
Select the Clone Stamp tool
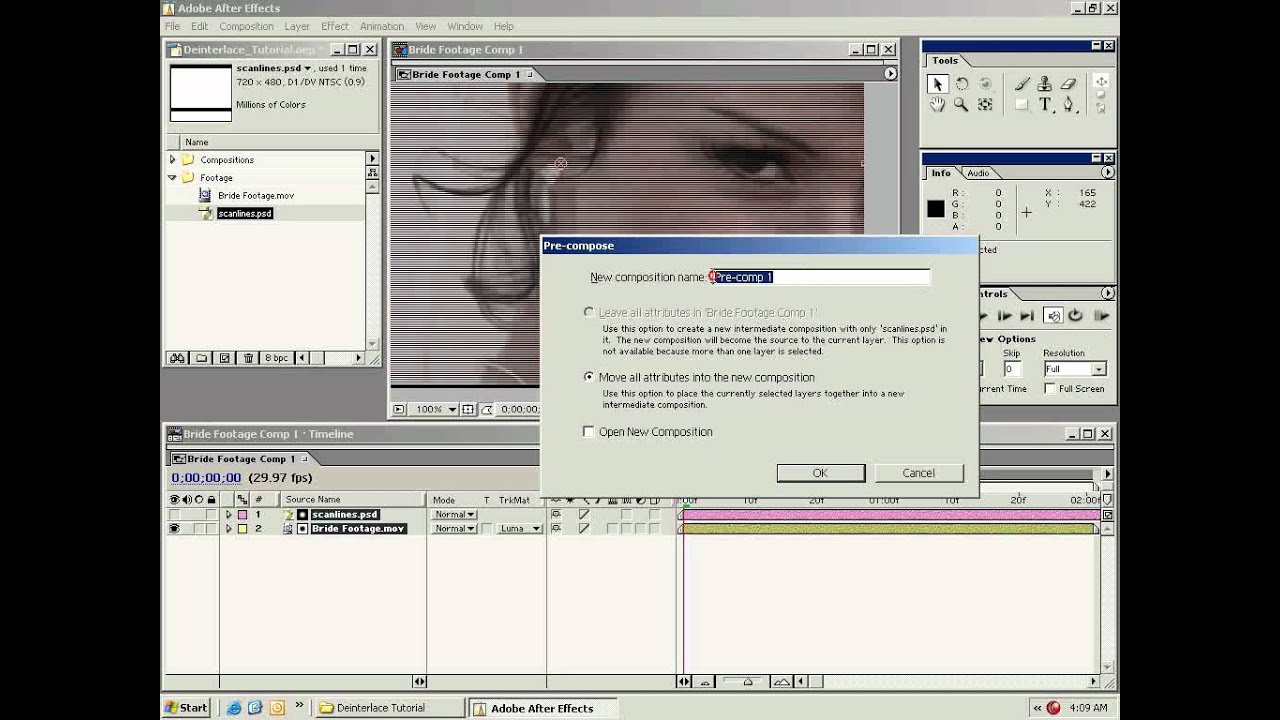(x=1045, y=85)
